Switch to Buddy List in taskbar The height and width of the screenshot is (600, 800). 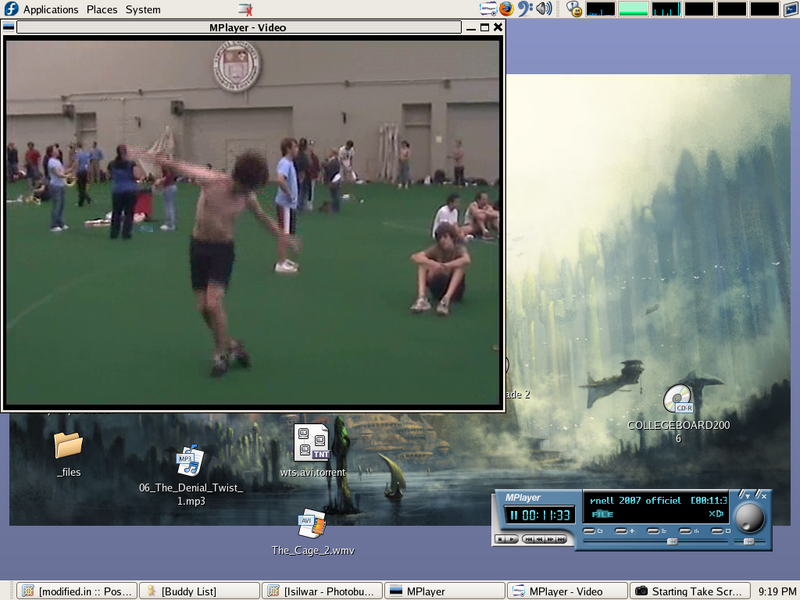tap(198, 591)
